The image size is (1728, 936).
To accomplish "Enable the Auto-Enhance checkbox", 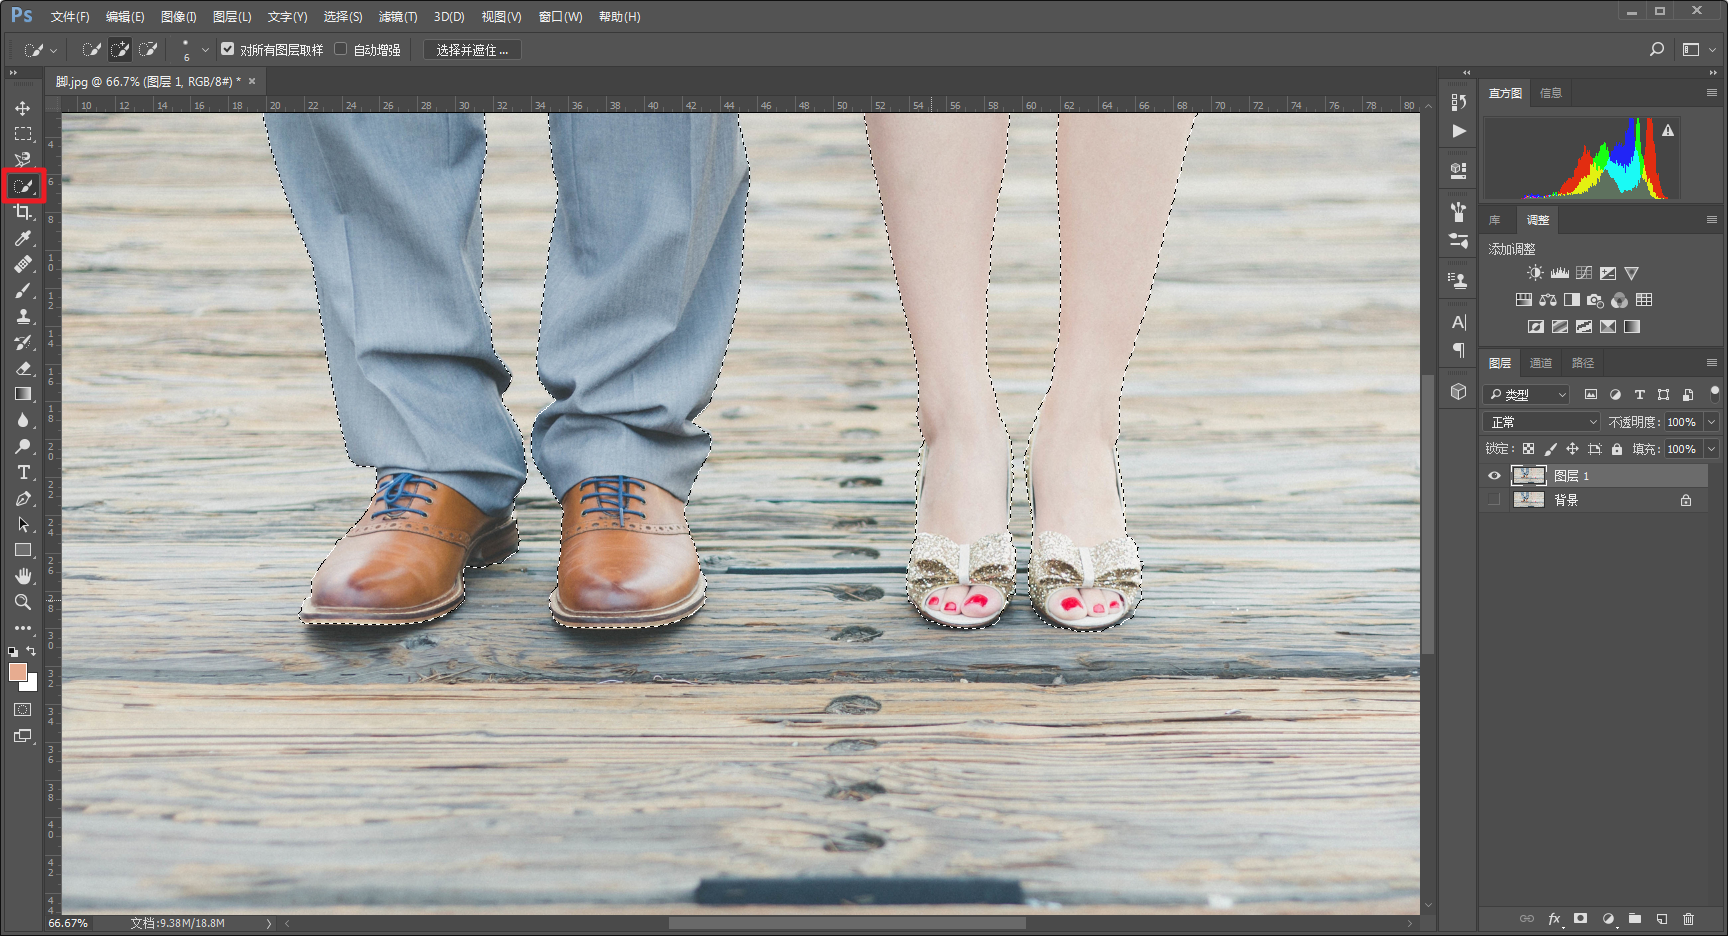I will [x=341, y=49].
